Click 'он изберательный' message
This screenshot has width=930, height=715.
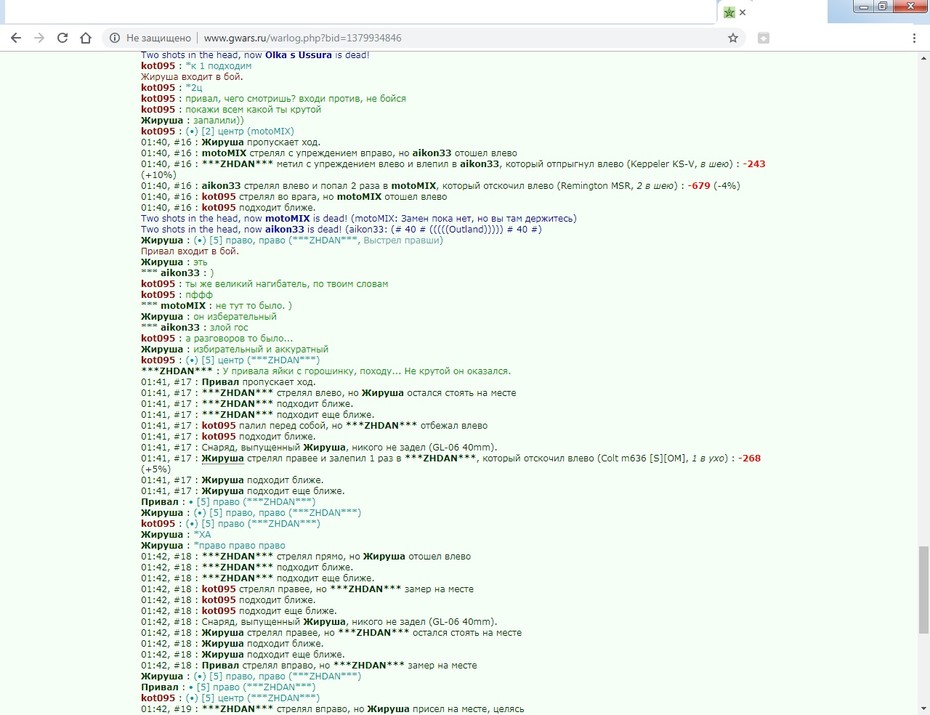tap(235, 317)
